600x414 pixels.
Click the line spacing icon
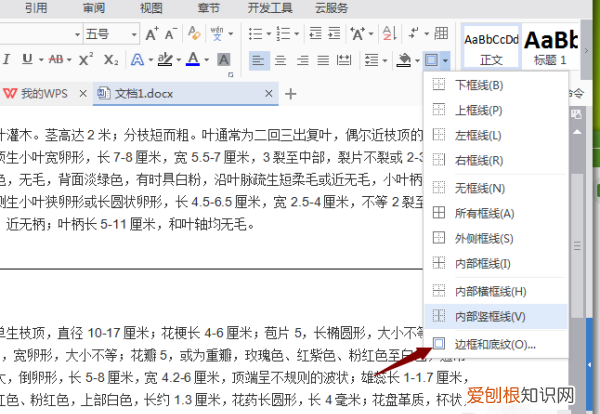pos(371,60)
